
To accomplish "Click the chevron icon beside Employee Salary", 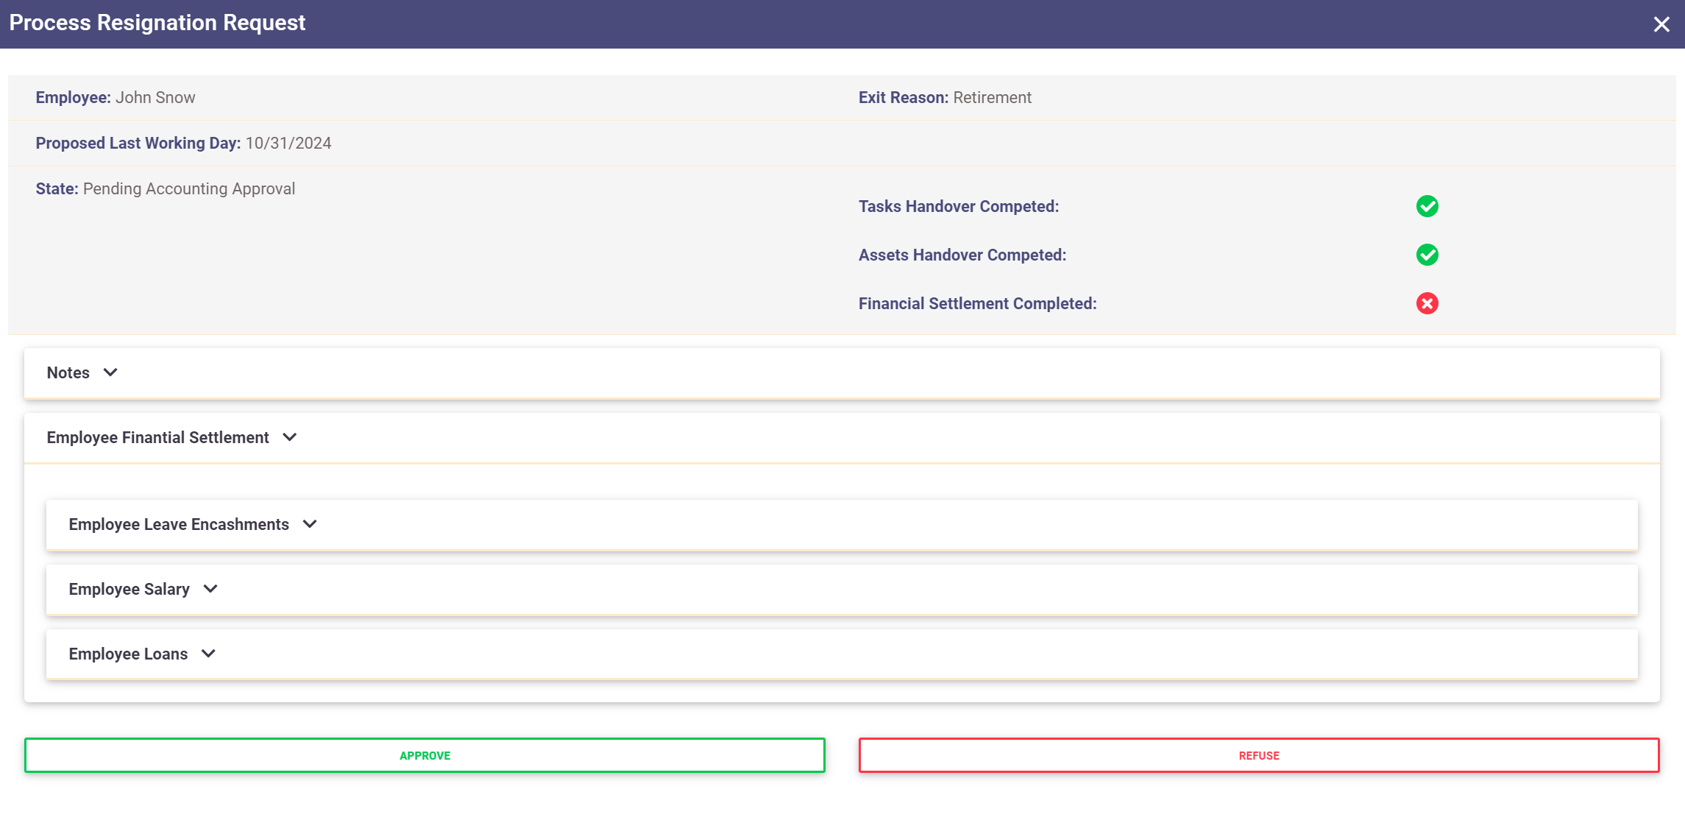I will tap(211, 589).
